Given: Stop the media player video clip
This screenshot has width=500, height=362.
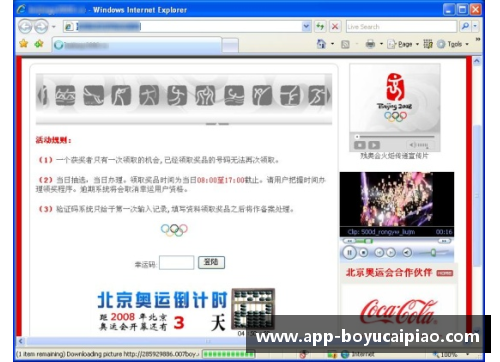Looking at the screenshot, I should click(364, 253).
